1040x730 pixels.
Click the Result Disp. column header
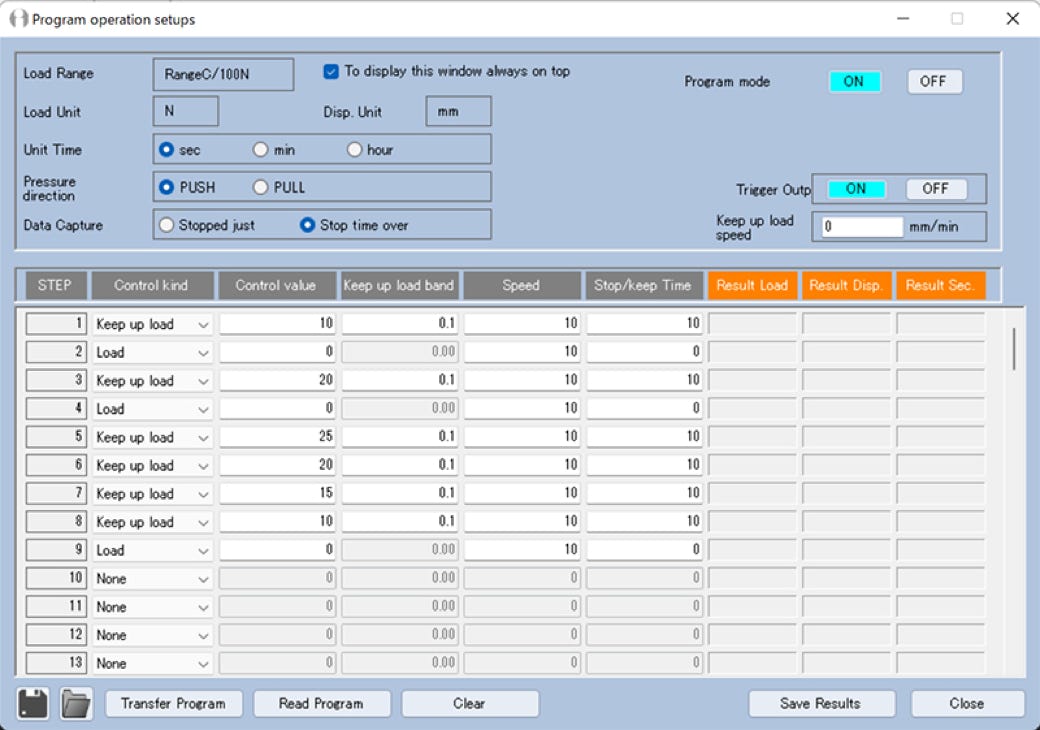pos(846,286)
